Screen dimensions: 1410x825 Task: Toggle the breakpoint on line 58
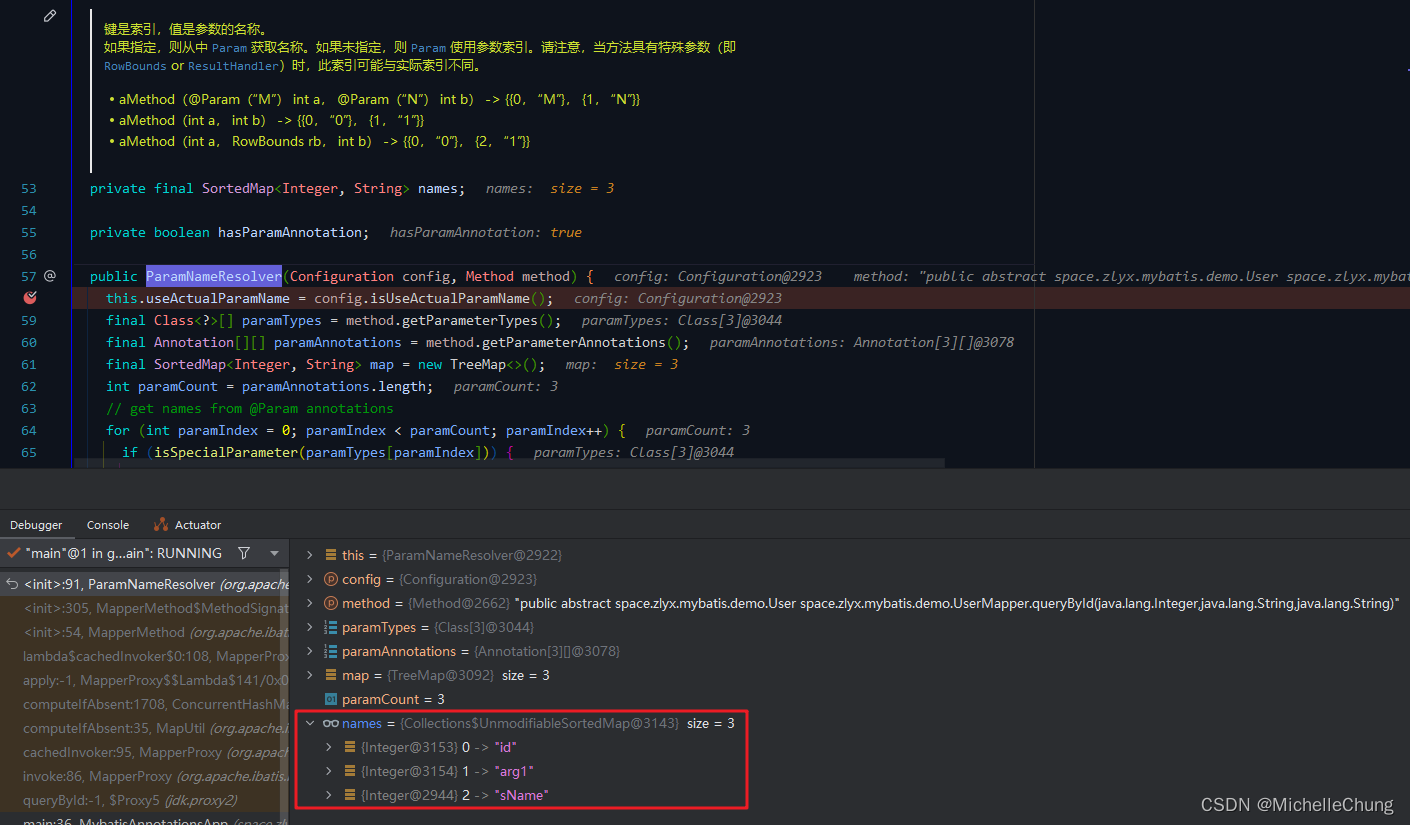pos(29,298)
